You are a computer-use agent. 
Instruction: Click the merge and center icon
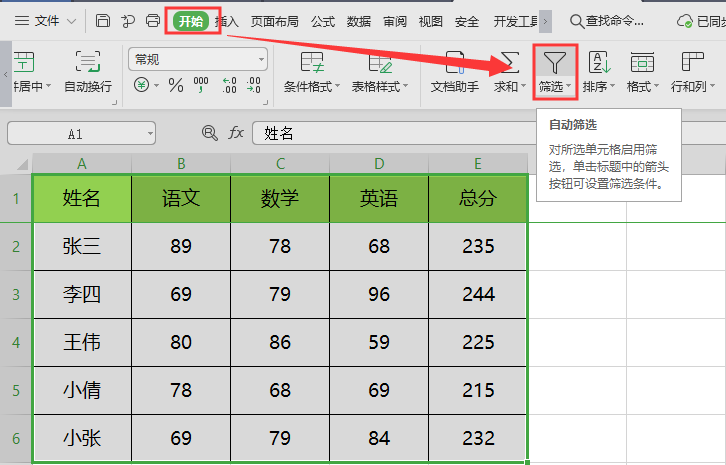24,62
